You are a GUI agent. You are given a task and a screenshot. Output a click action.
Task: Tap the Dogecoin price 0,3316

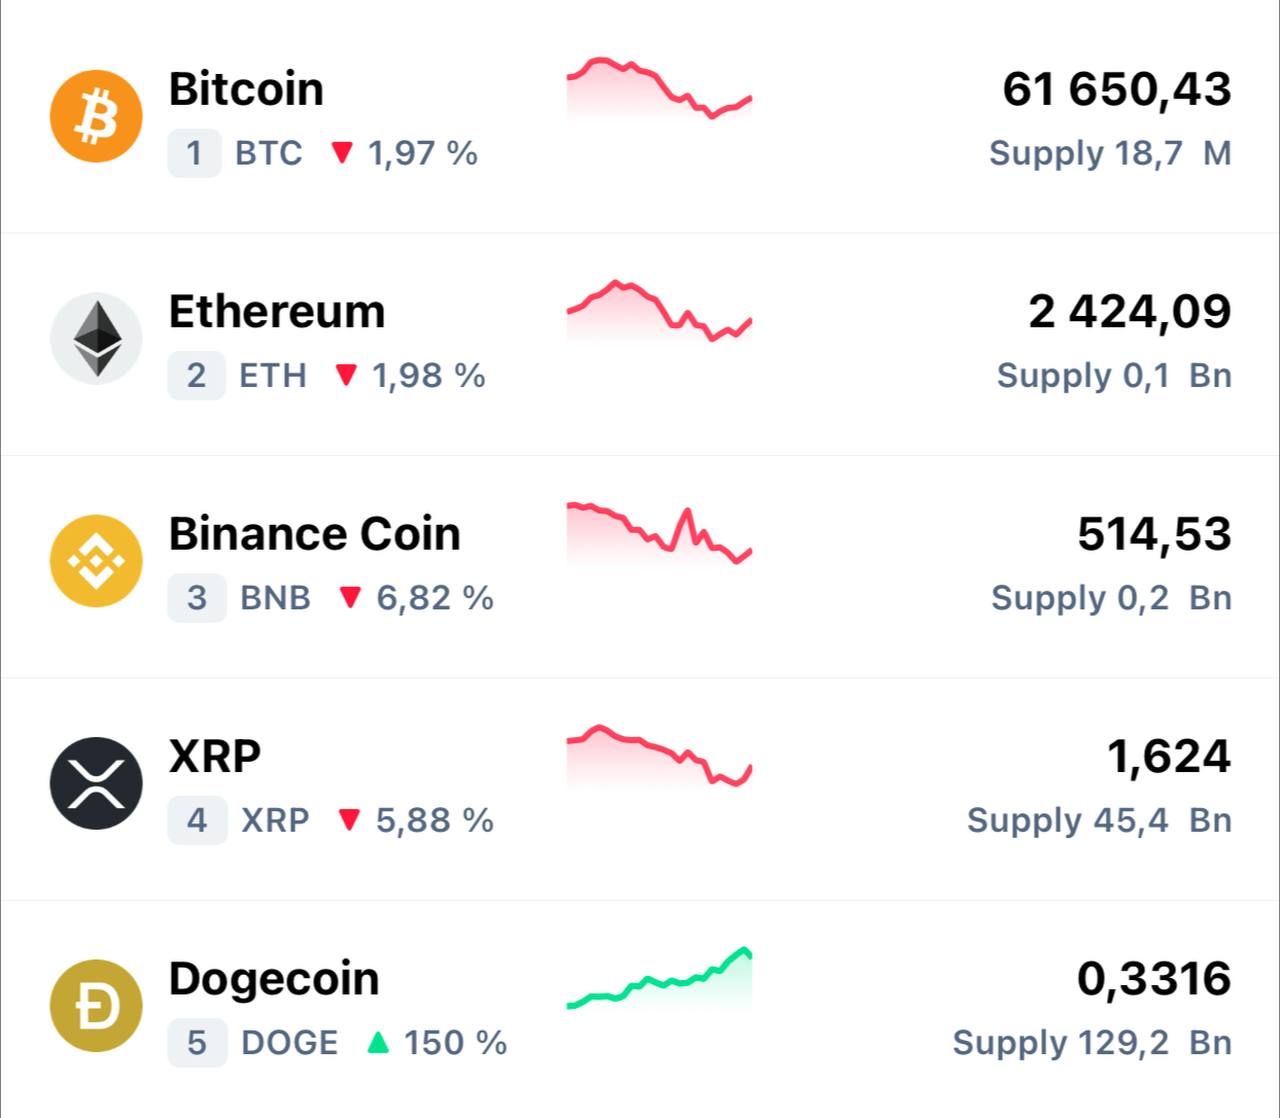click(1154, 978)
